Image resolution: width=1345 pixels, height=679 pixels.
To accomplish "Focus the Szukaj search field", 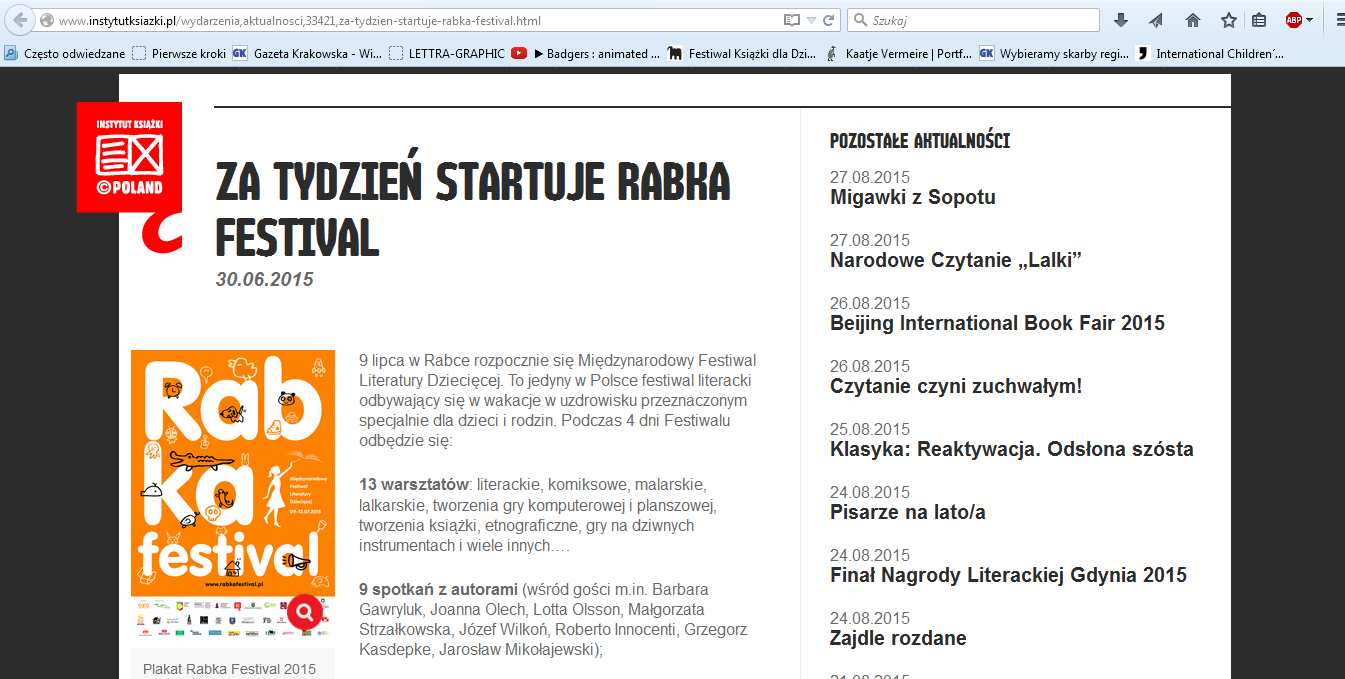I will tap(973, 20).
